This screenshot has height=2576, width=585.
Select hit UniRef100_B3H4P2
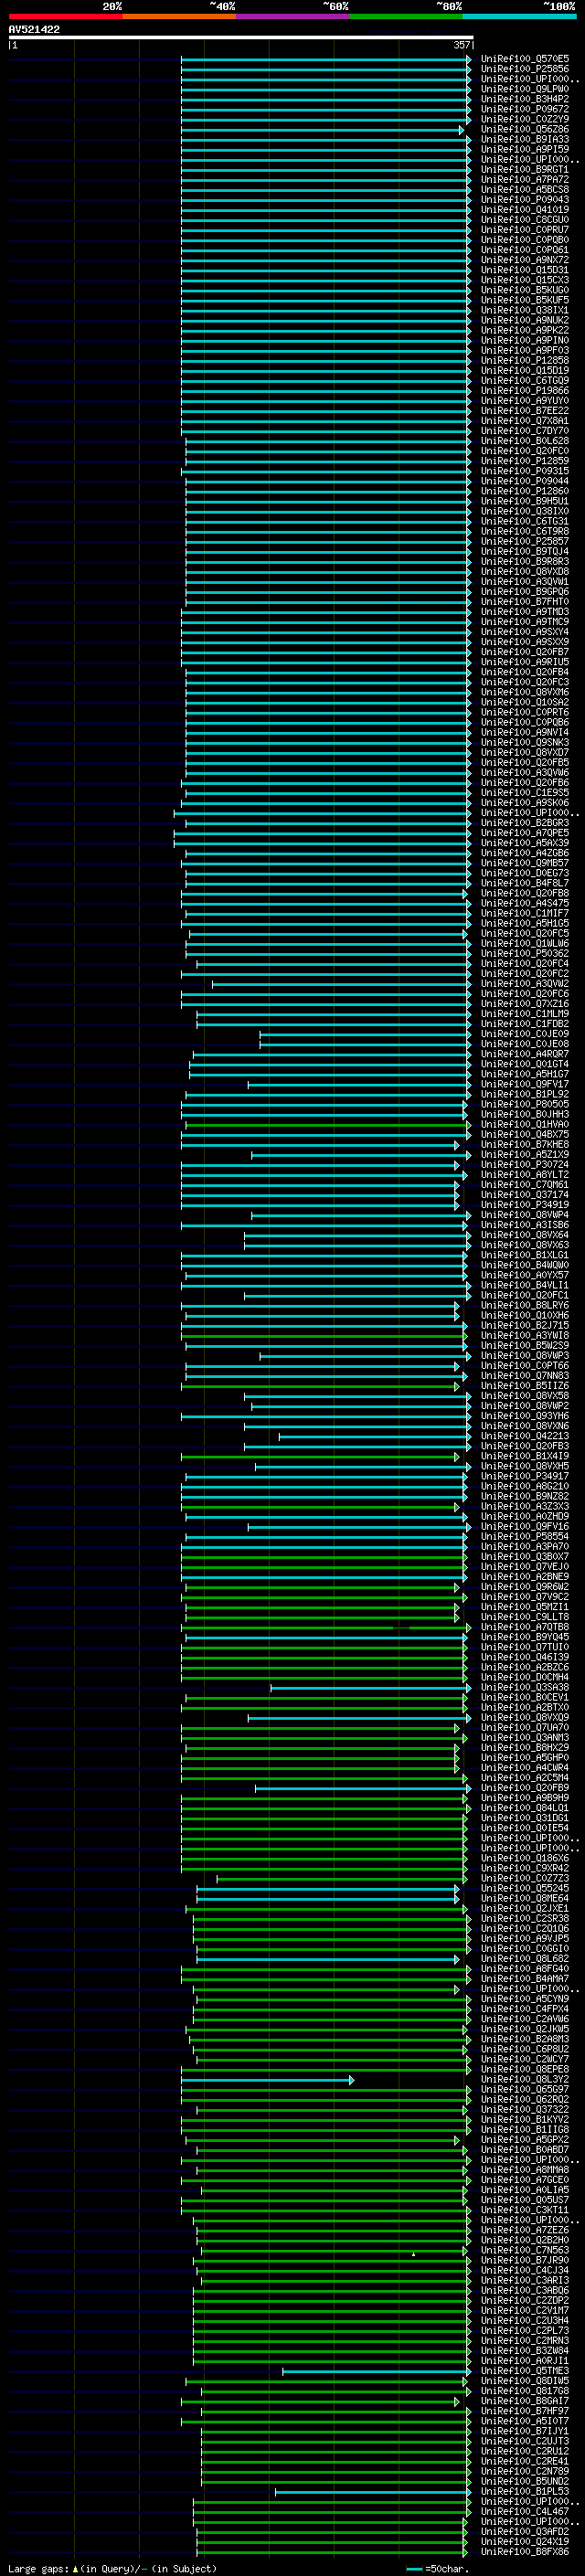[525, 99]
